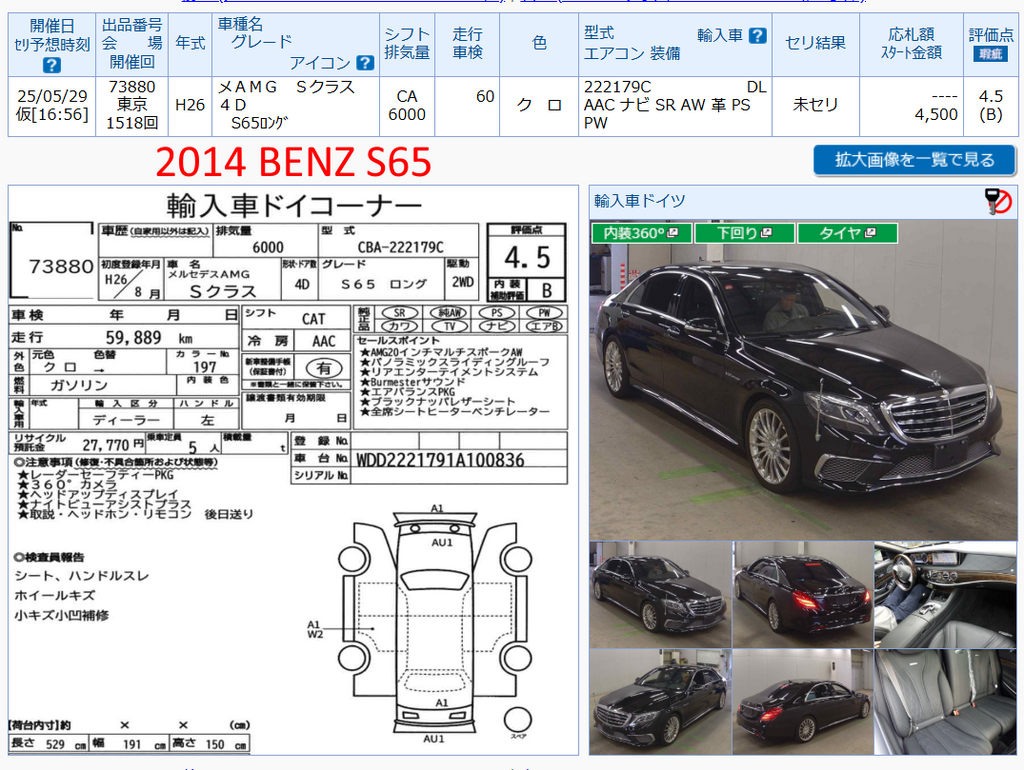Click the sales point ★パノラミックスライディングルーフ
Viewport: 1024px width, 770px height.
click(455, 362)
